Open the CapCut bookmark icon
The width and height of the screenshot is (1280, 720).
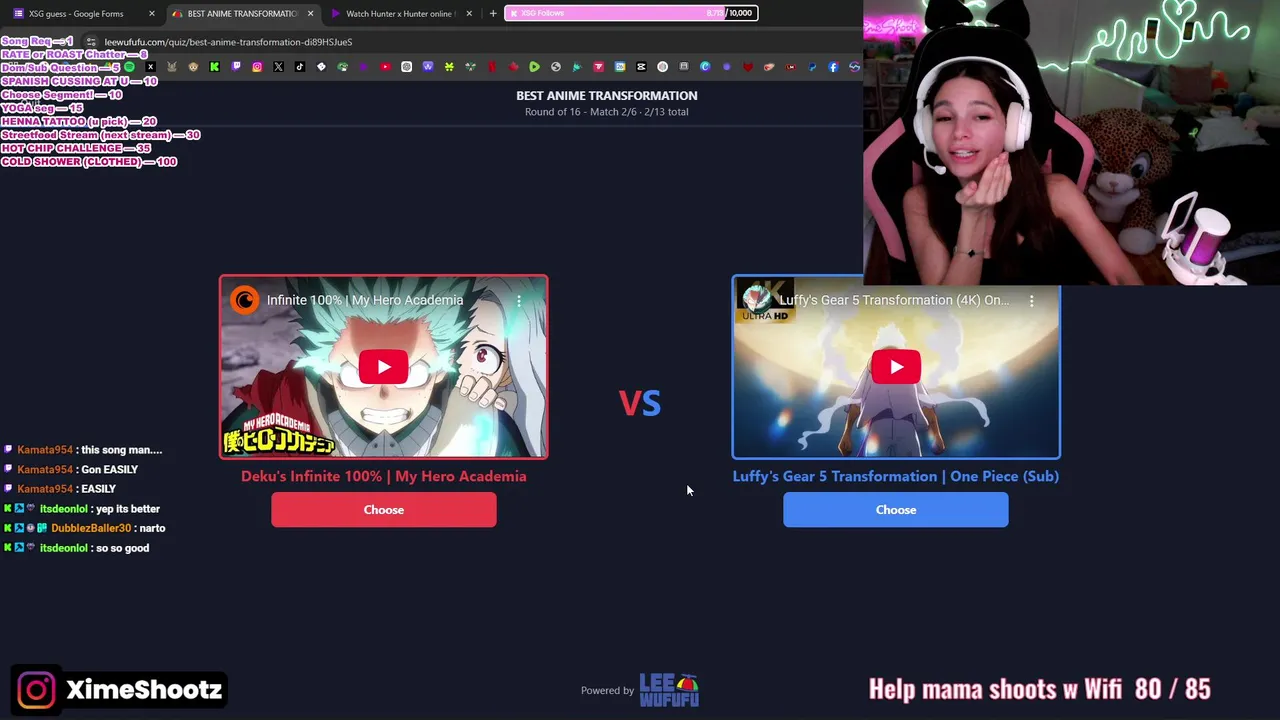tap(641, 67)
